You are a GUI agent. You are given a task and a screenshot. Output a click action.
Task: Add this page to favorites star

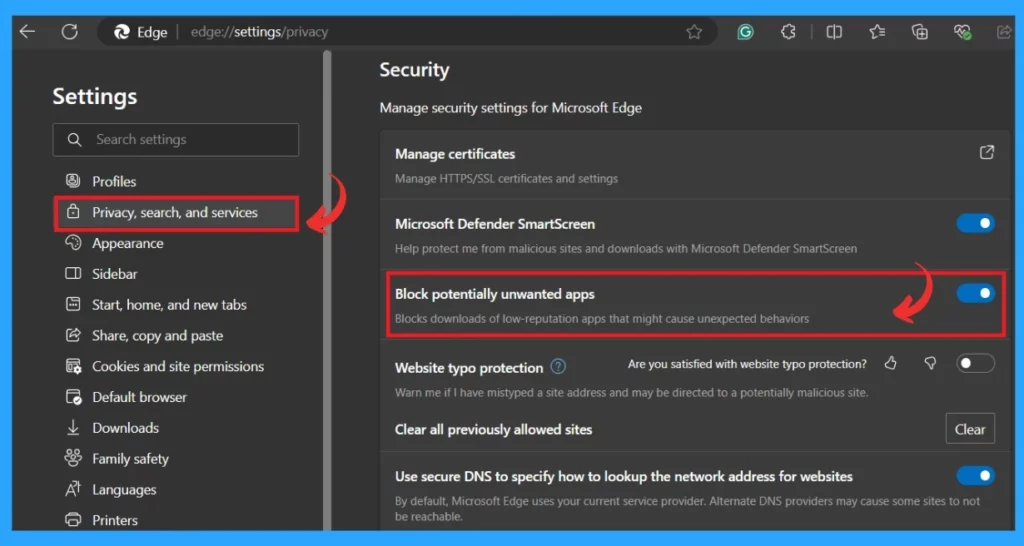click(x=694, y=31)
